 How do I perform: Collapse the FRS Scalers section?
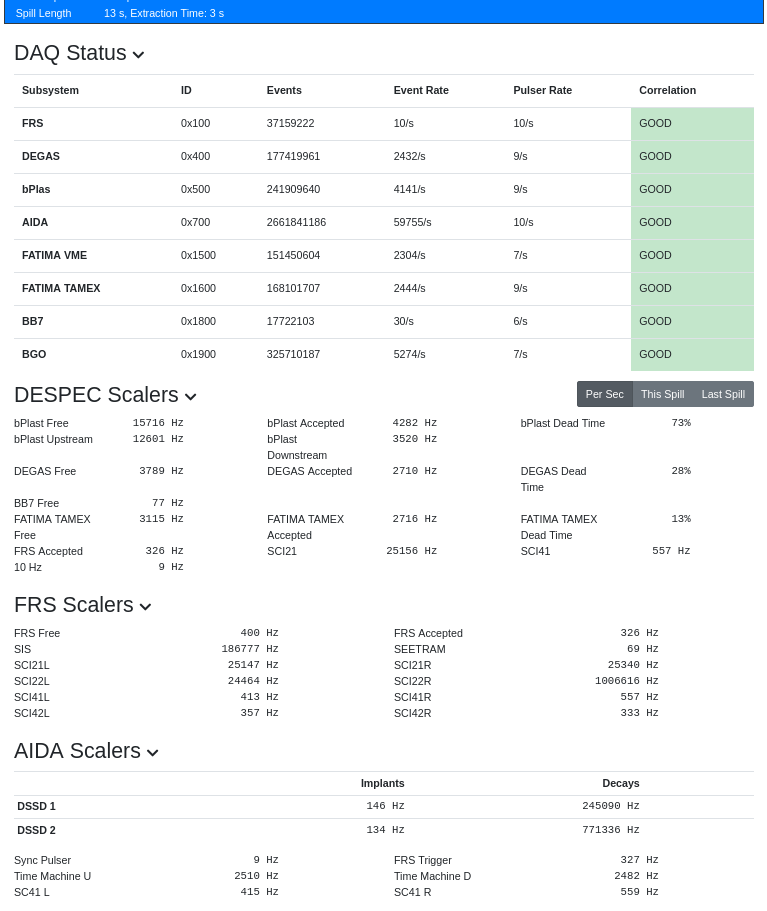[145, 607]
